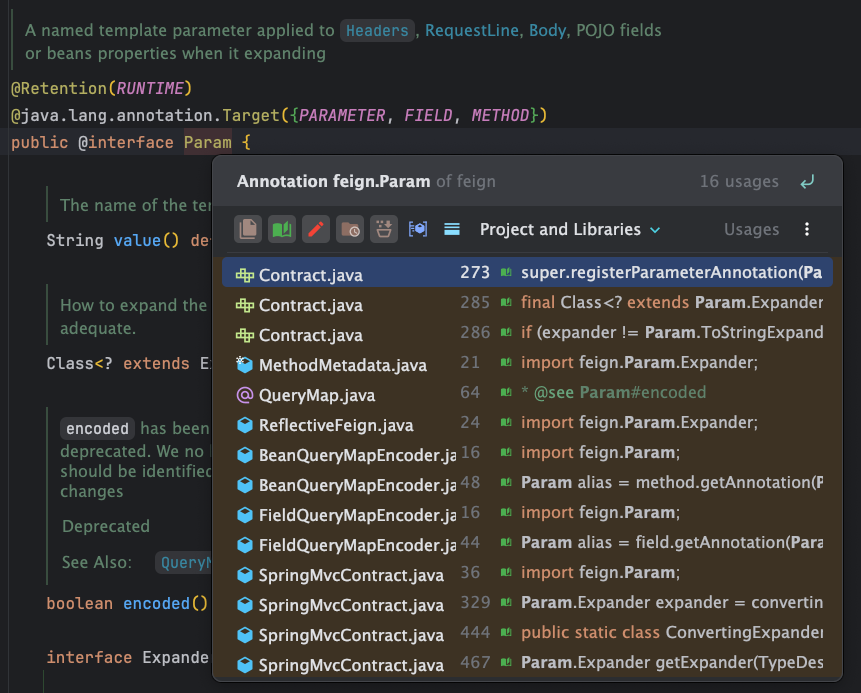Click the Deprecated label in doc comment
This screenshot has width=861, height=693.
click(x=106, y=526)
